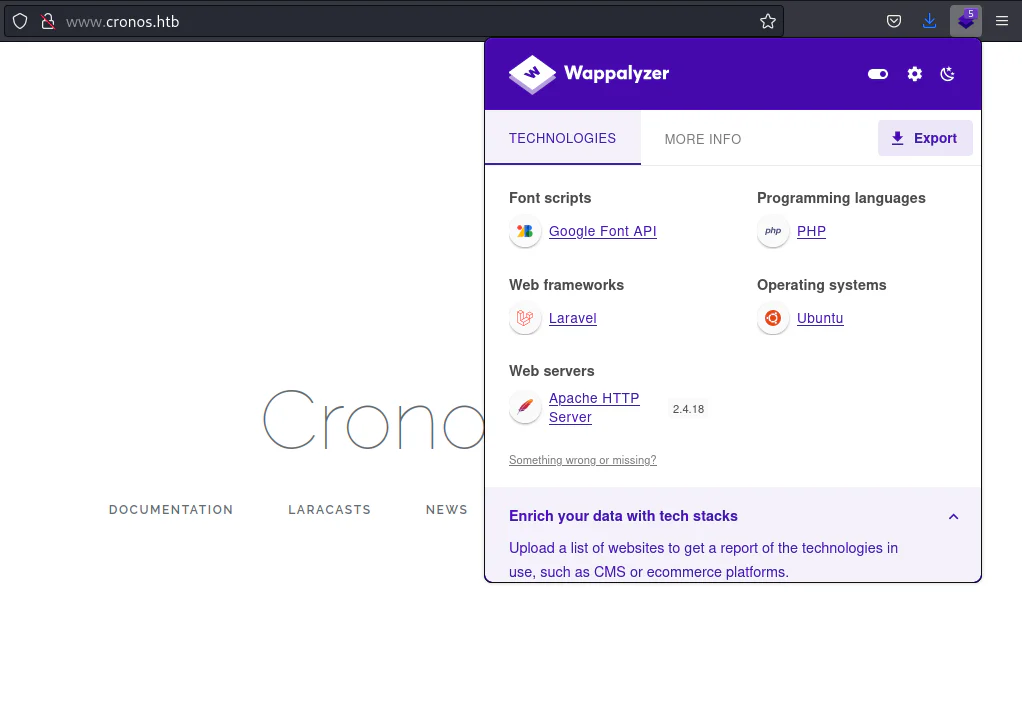Open the Laravel link

[573, 318]
